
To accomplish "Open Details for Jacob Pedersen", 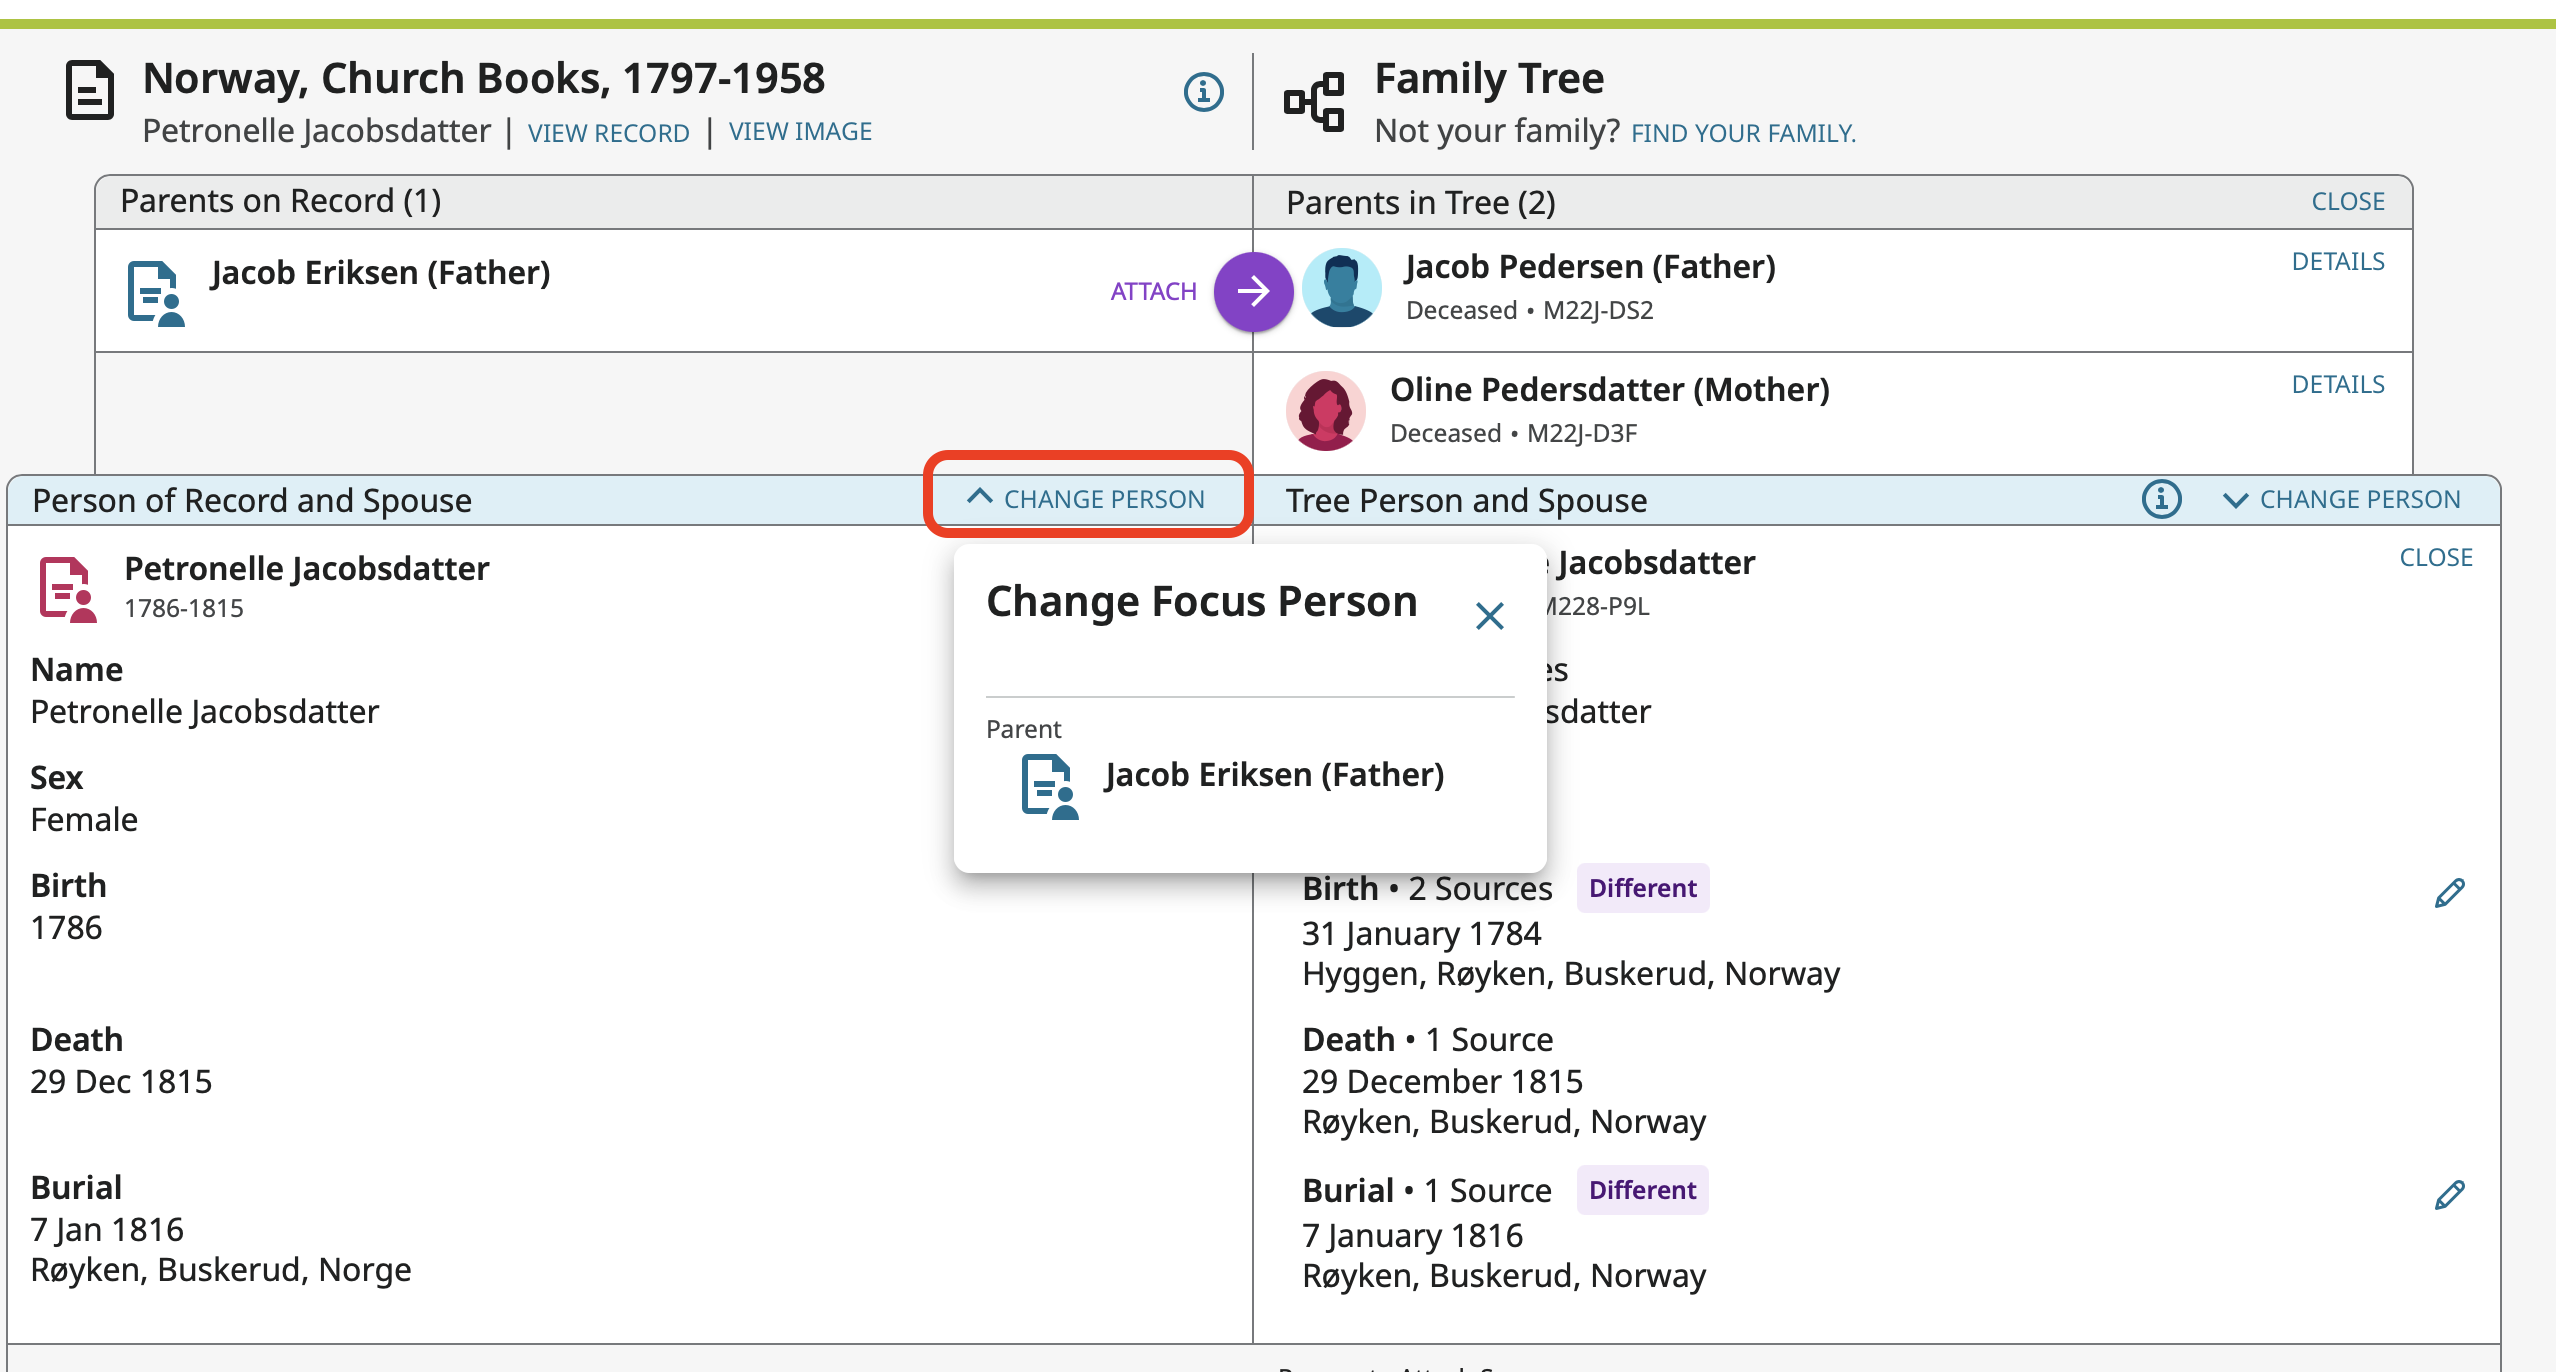I will click(2337, 262).
